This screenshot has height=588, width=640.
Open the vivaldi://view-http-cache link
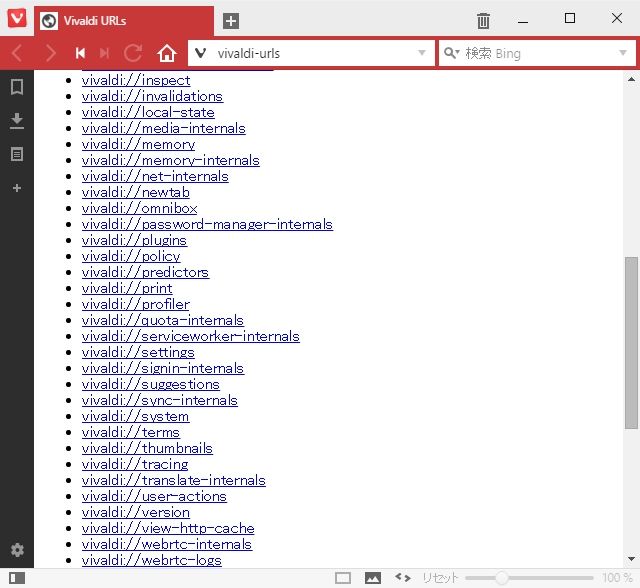(x=168, y=528)
